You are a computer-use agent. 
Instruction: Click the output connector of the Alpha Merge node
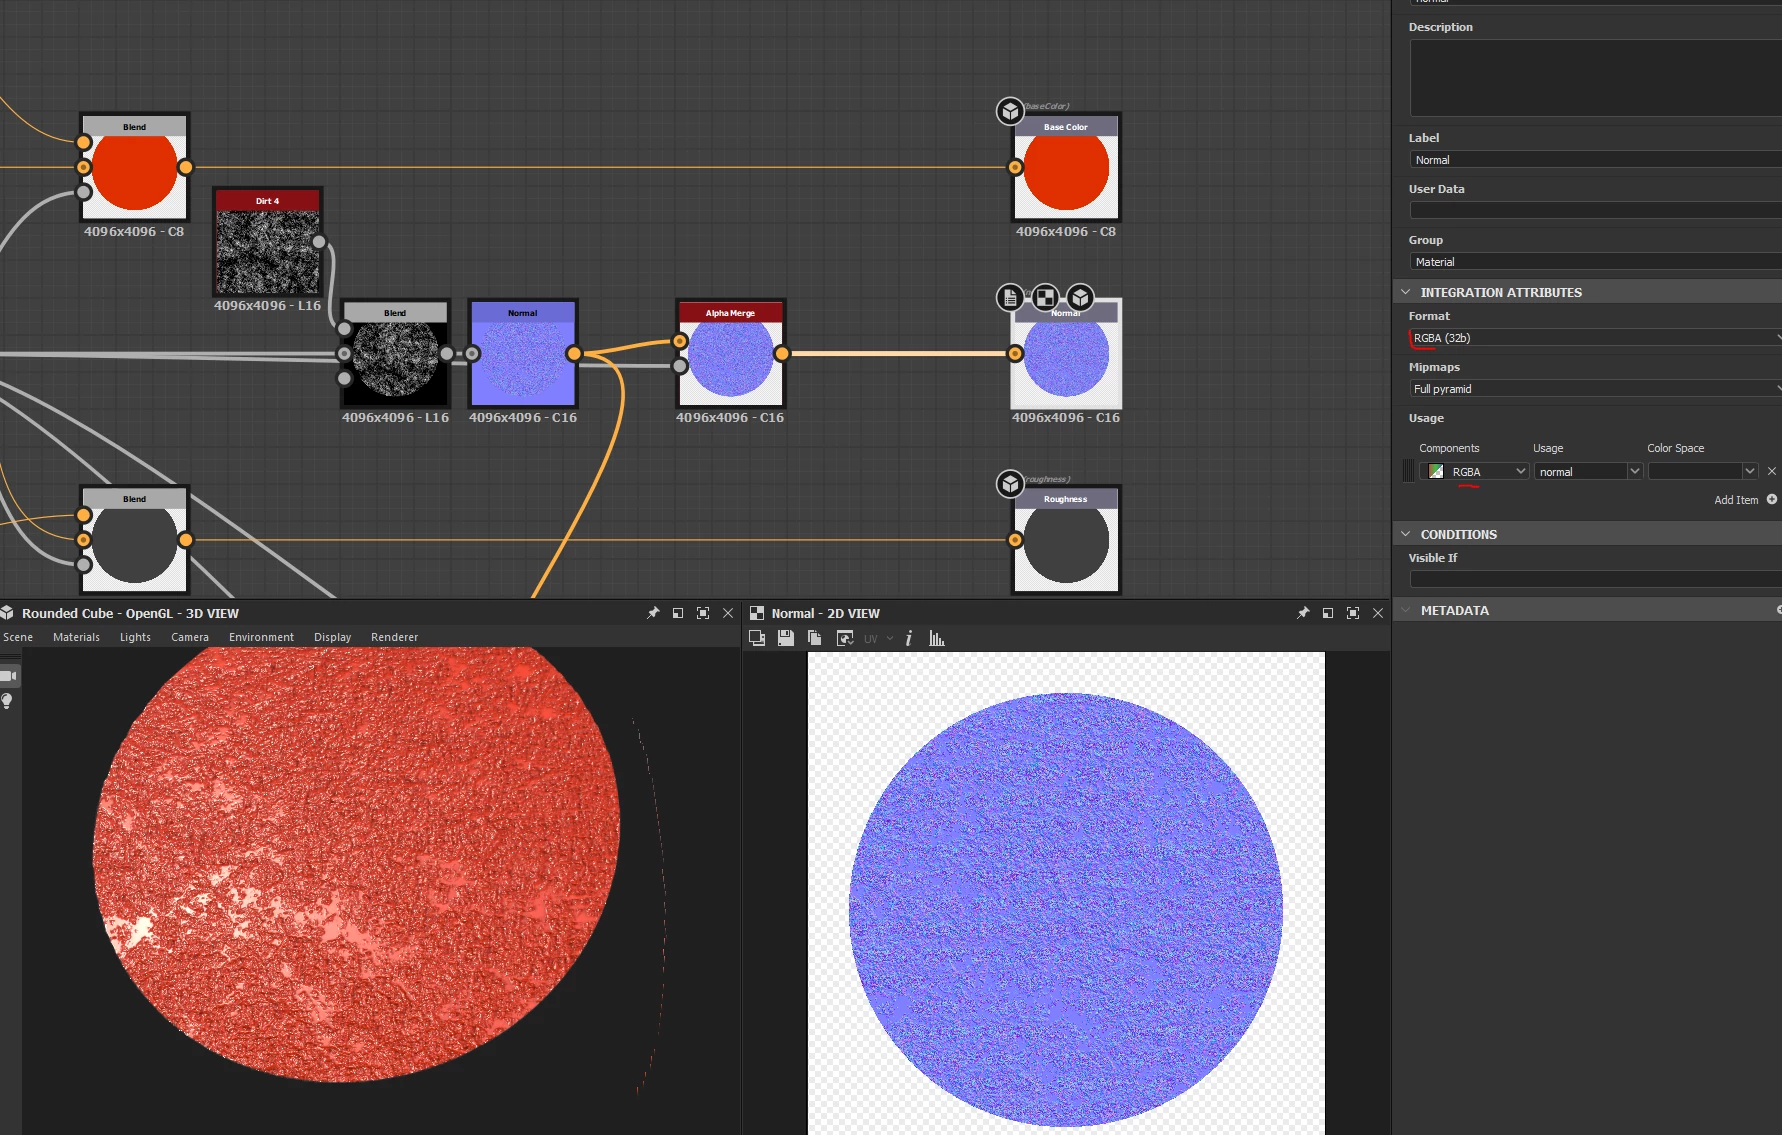click(x=782, y=353)
